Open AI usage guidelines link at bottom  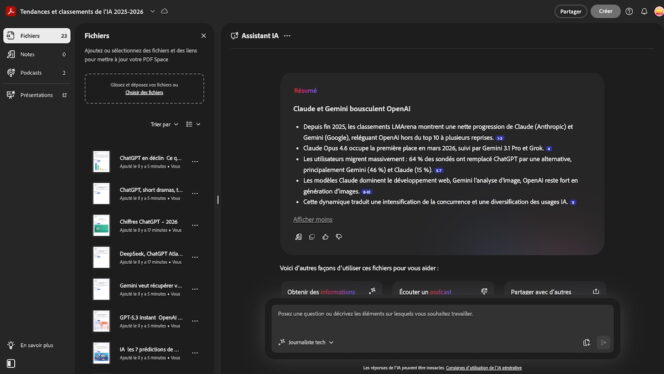click(x=484, y=368)
